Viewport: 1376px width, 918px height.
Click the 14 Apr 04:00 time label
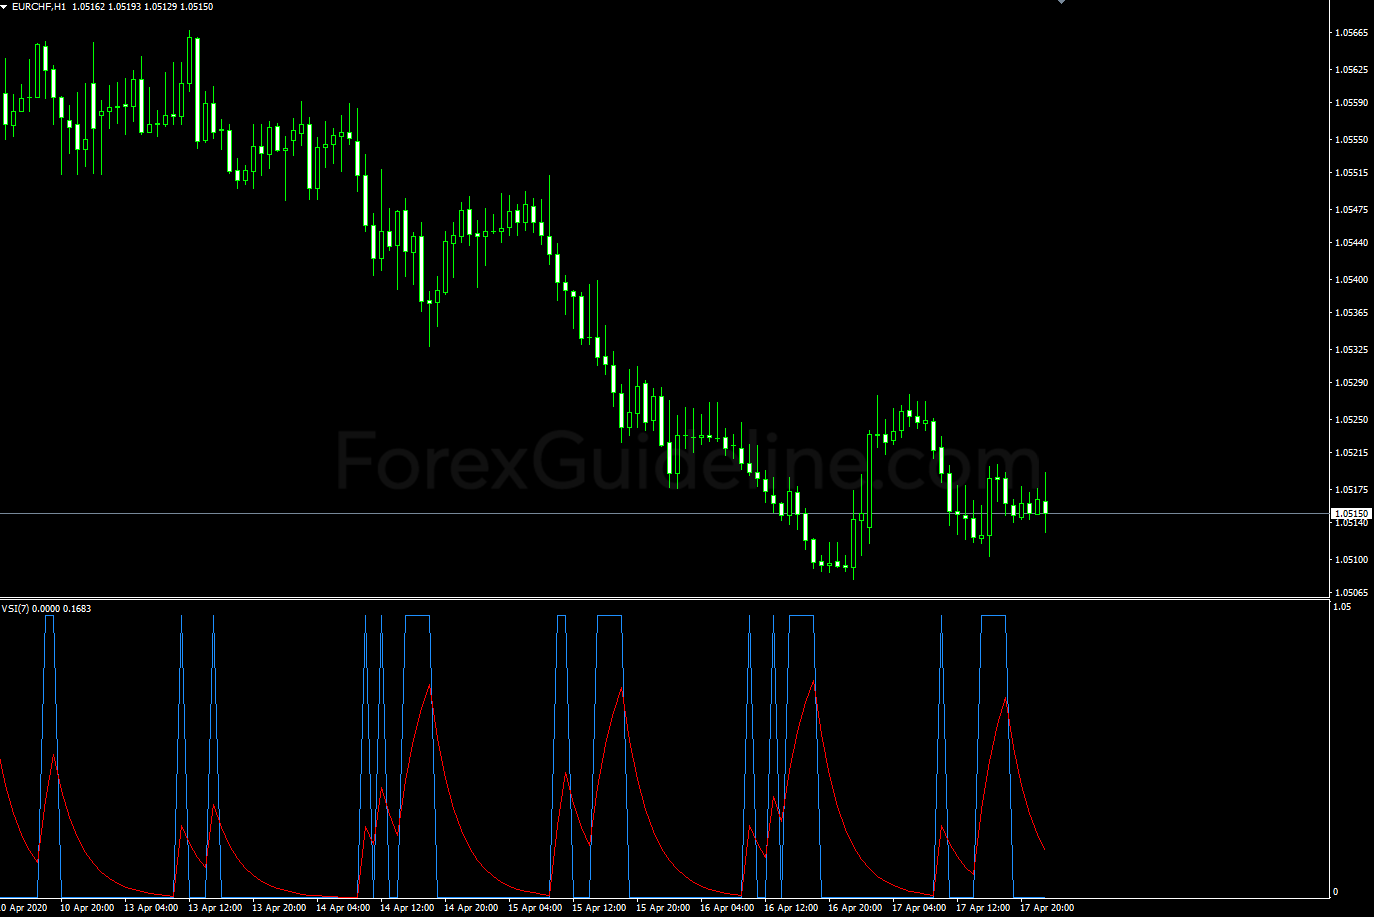click(343, 908)
